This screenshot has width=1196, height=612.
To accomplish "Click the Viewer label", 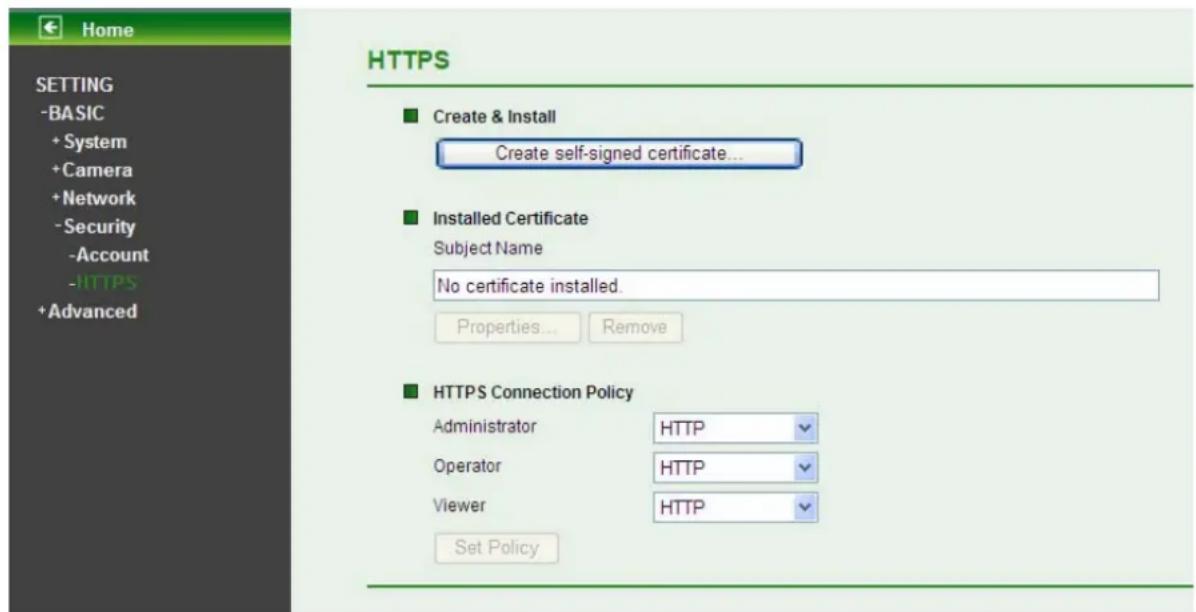I will pos(458,505).
